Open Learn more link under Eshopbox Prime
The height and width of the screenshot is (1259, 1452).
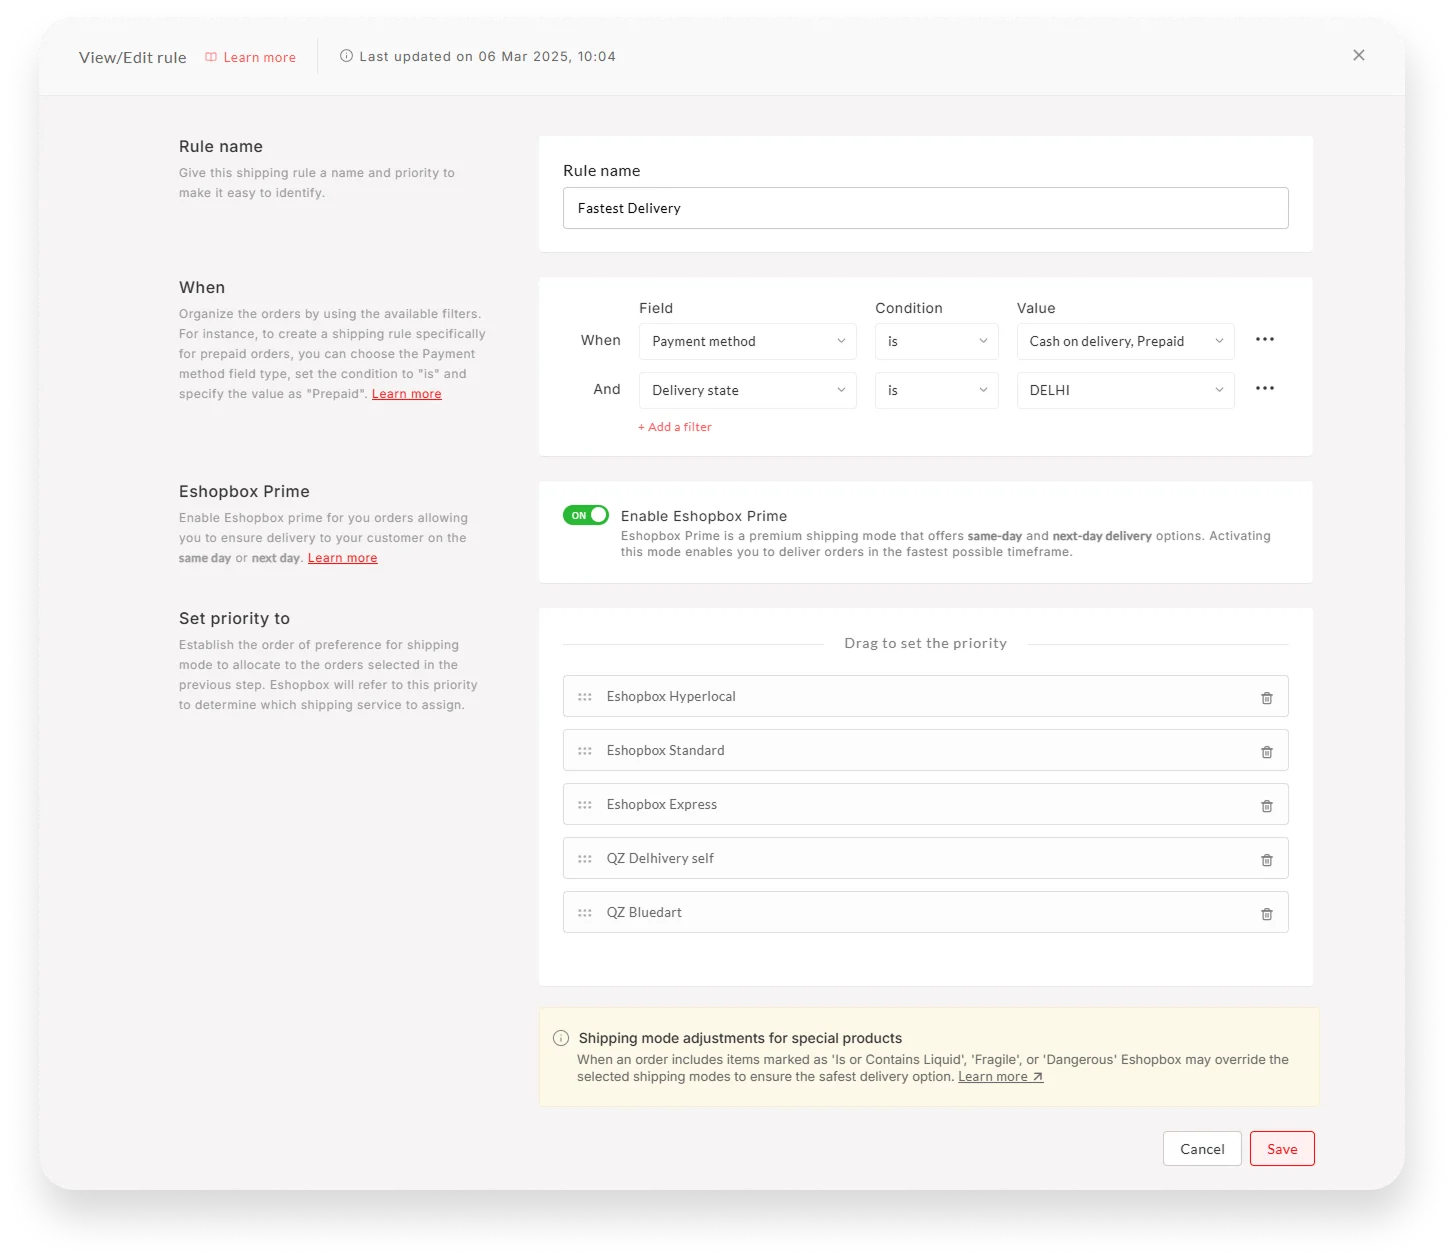click(x=342, y=558)
